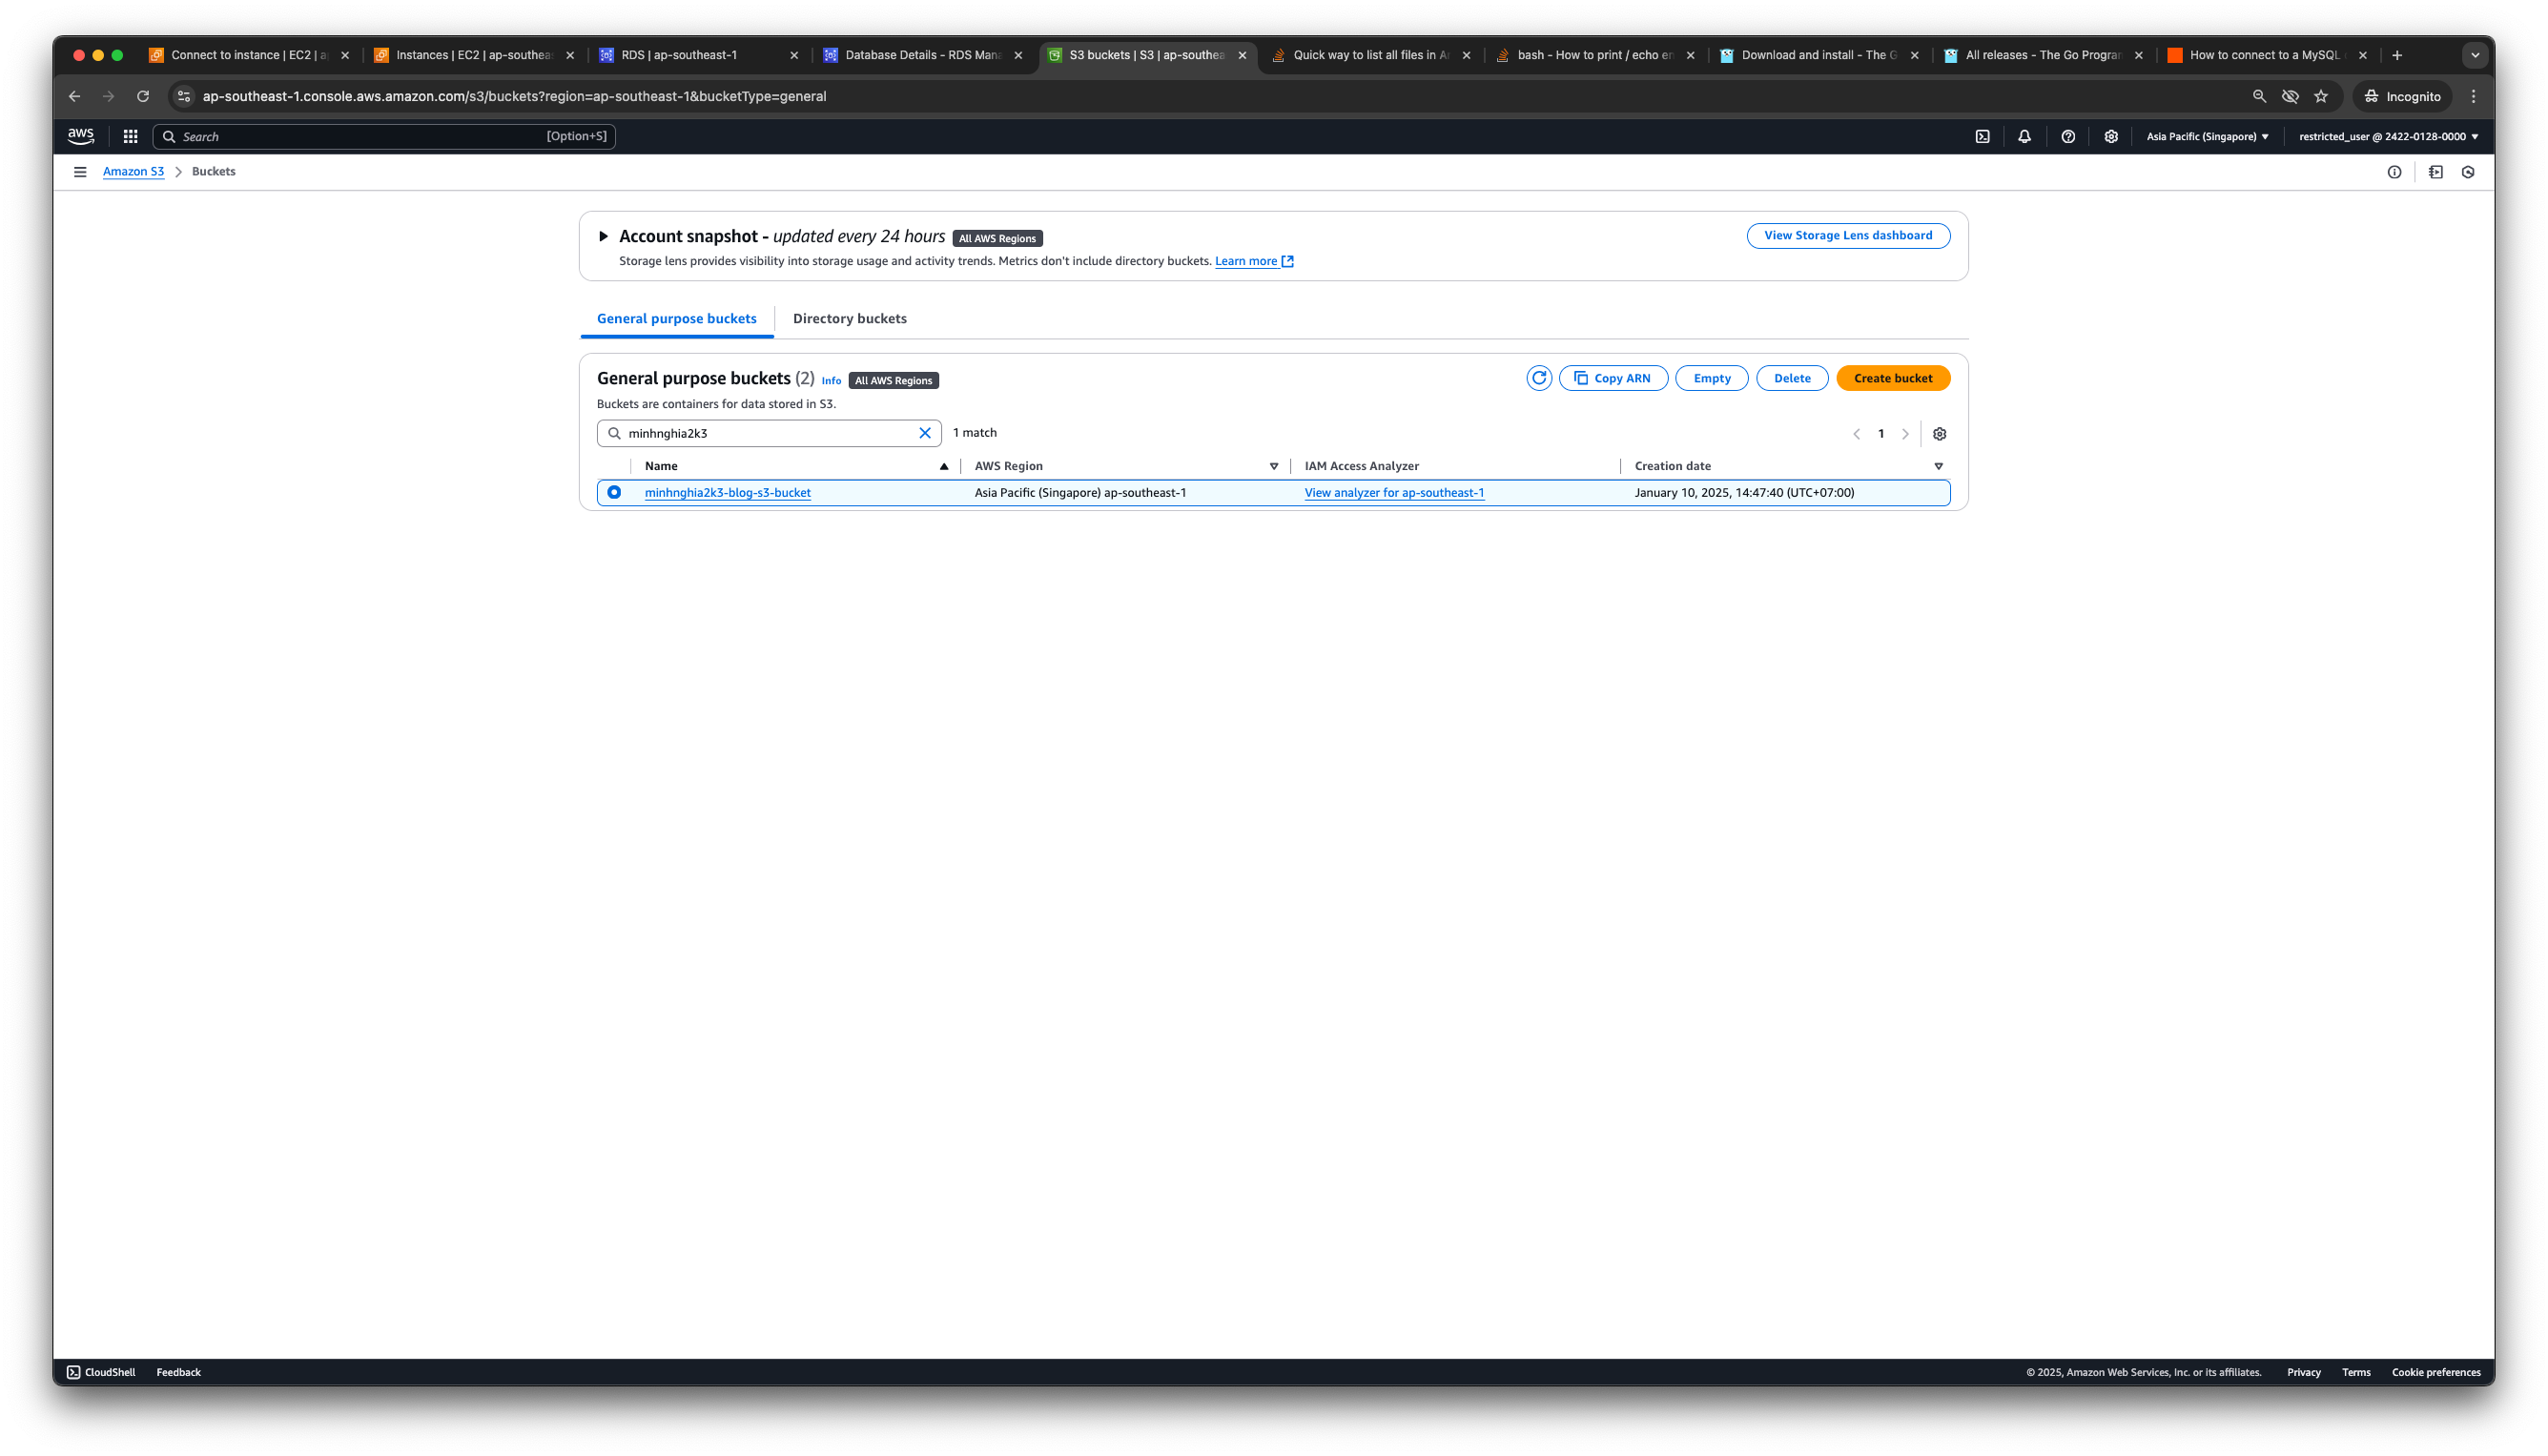2548x1456 pixels.
Task: Open AWS console settings gear
Action: (2111, 137)
